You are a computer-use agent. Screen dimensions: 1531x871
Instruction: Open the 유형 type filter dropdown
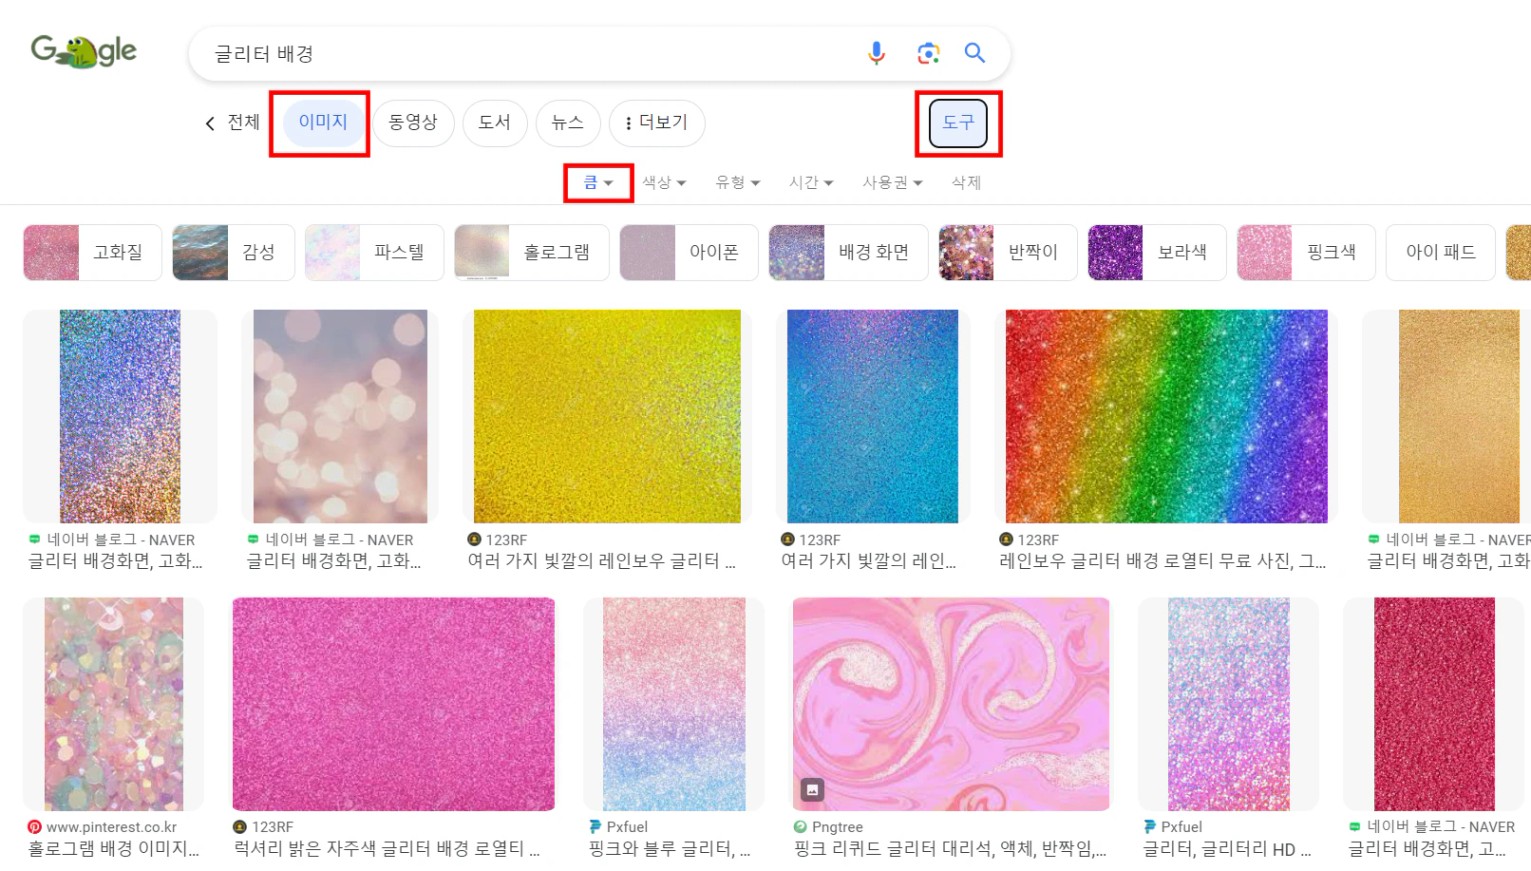[738, 183]
